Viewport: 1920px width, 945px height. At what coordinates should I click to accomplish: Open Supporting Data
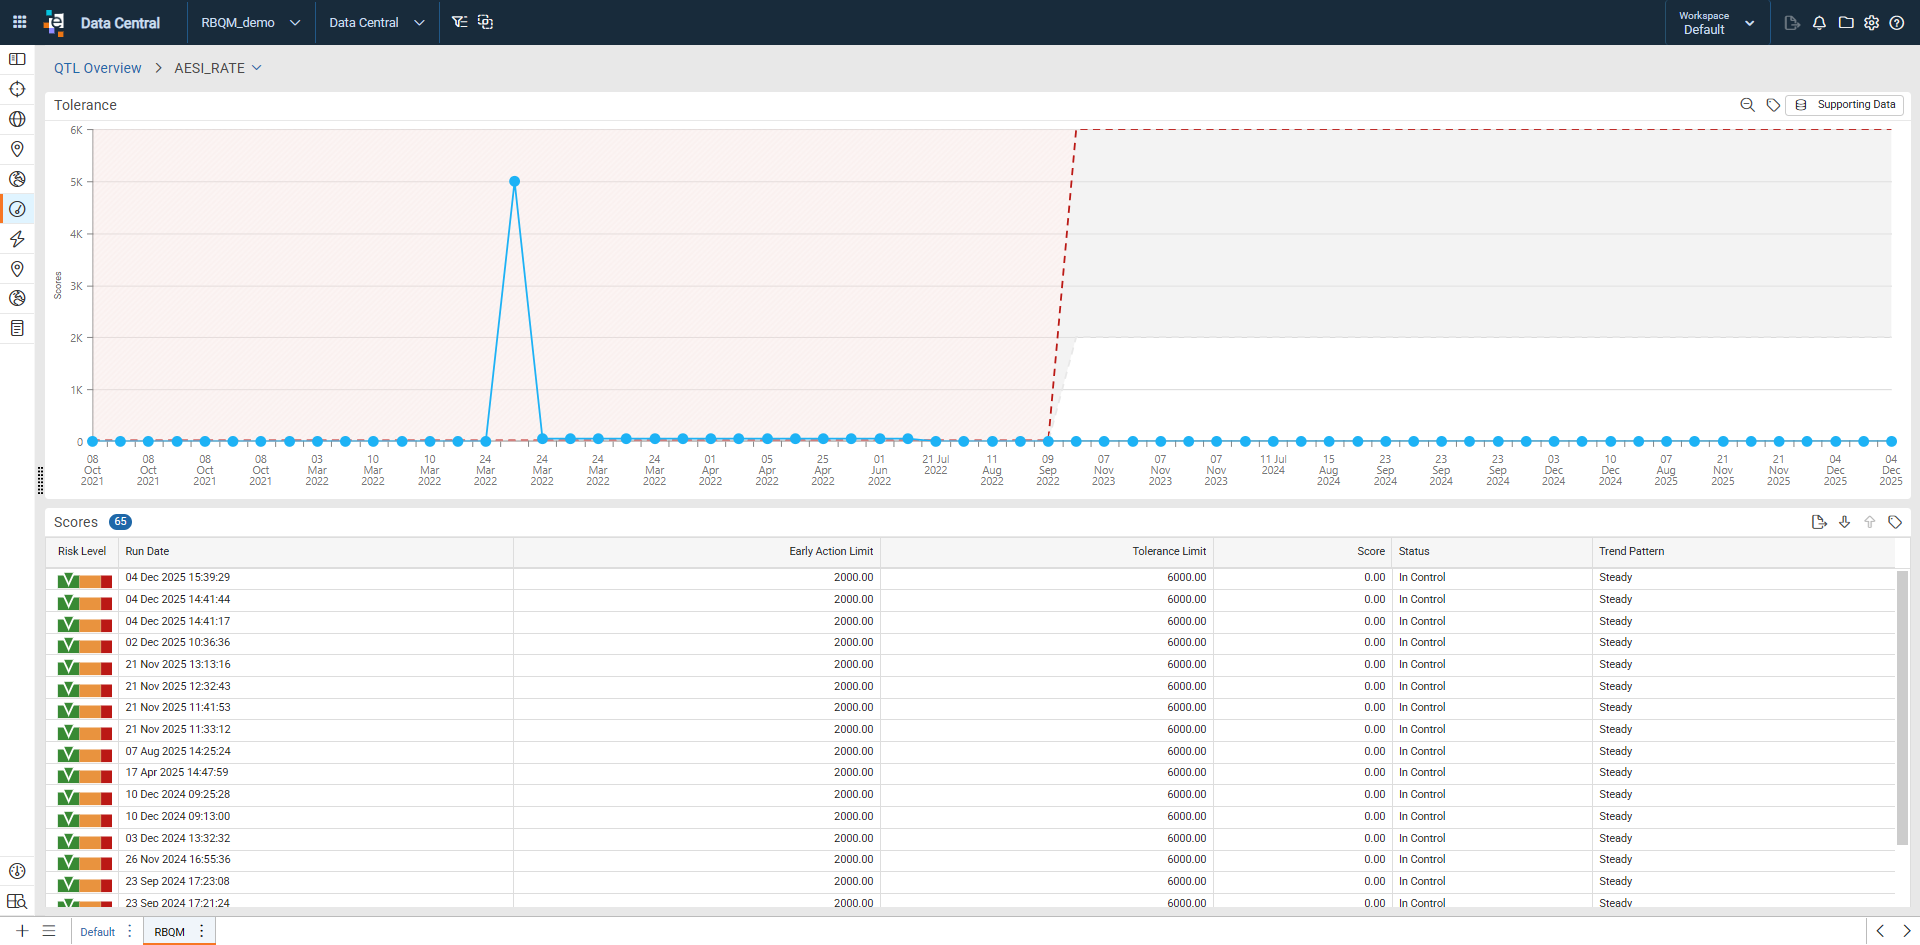point(1845,105)
